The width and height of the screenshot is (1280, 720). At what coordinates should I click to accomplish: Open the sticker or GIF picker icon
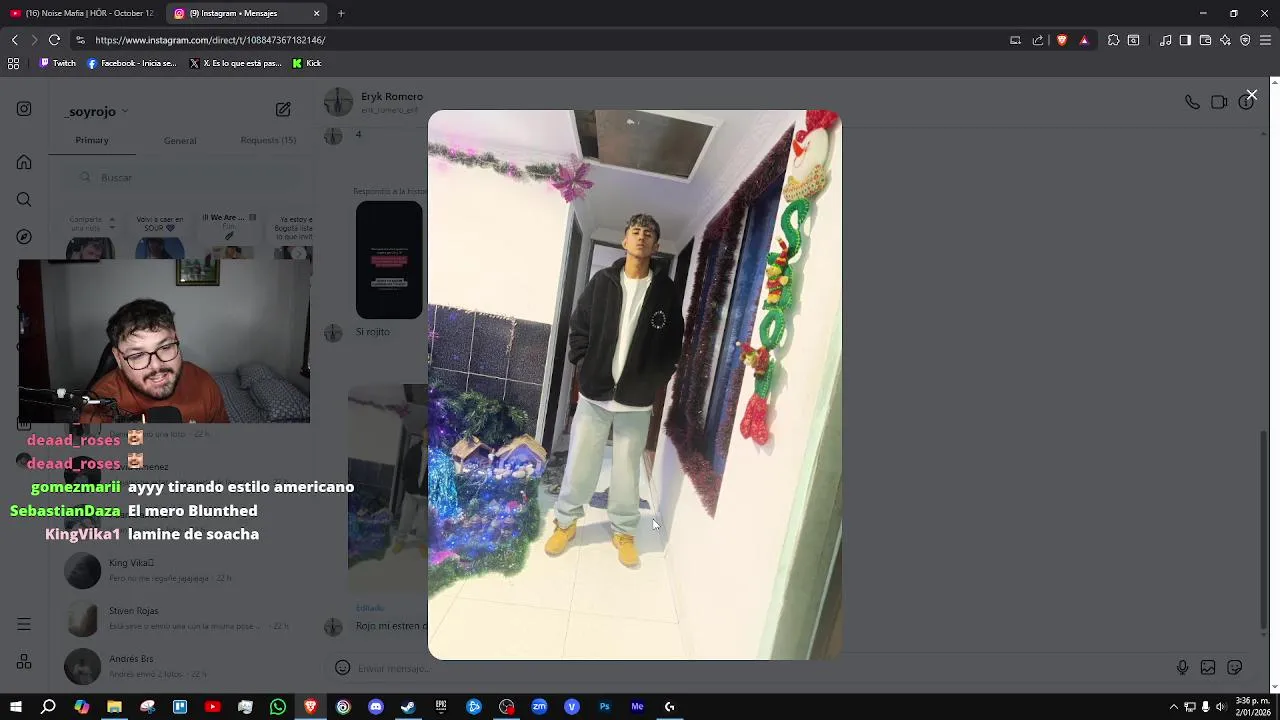point(1235,668)
